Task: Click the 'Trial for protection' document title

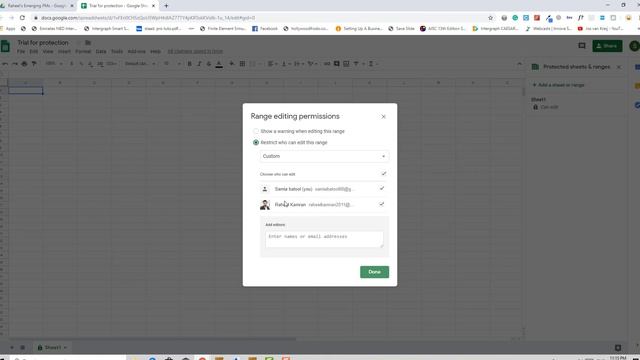Action: tap(43, 43)
